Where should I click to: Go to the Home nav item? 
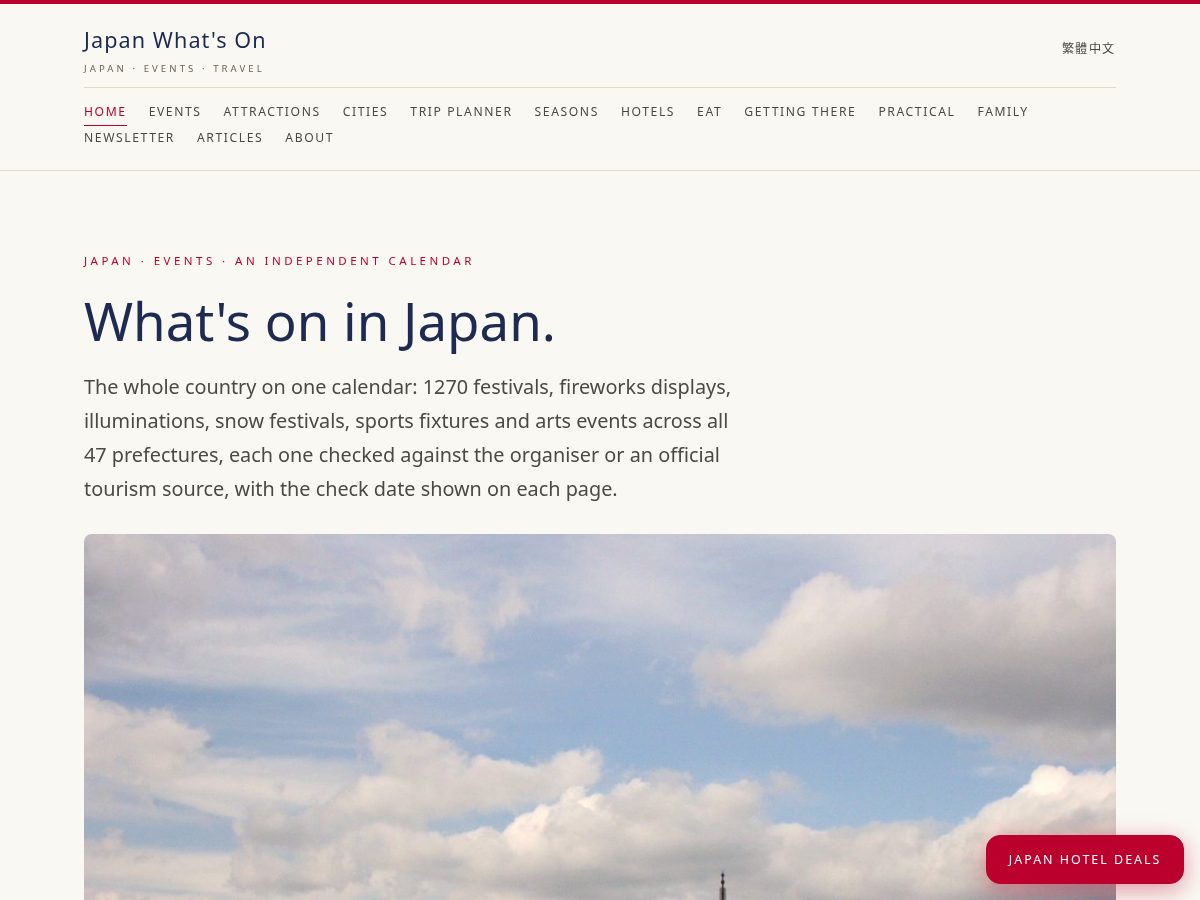pyautogui.click(x=105, y=112)
